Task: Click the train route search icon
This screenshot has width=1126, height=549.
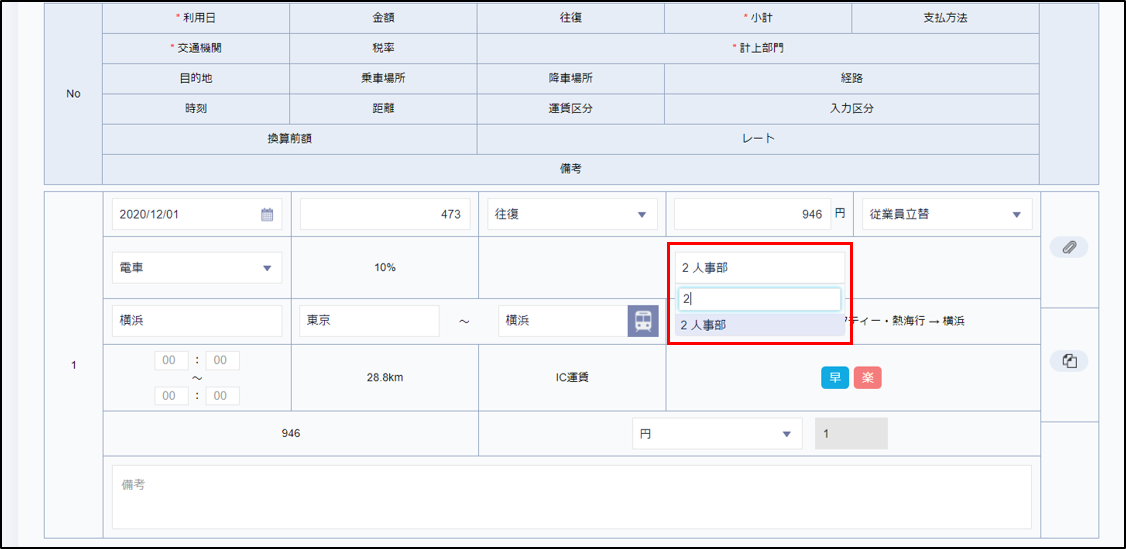Action: (643, 321)
